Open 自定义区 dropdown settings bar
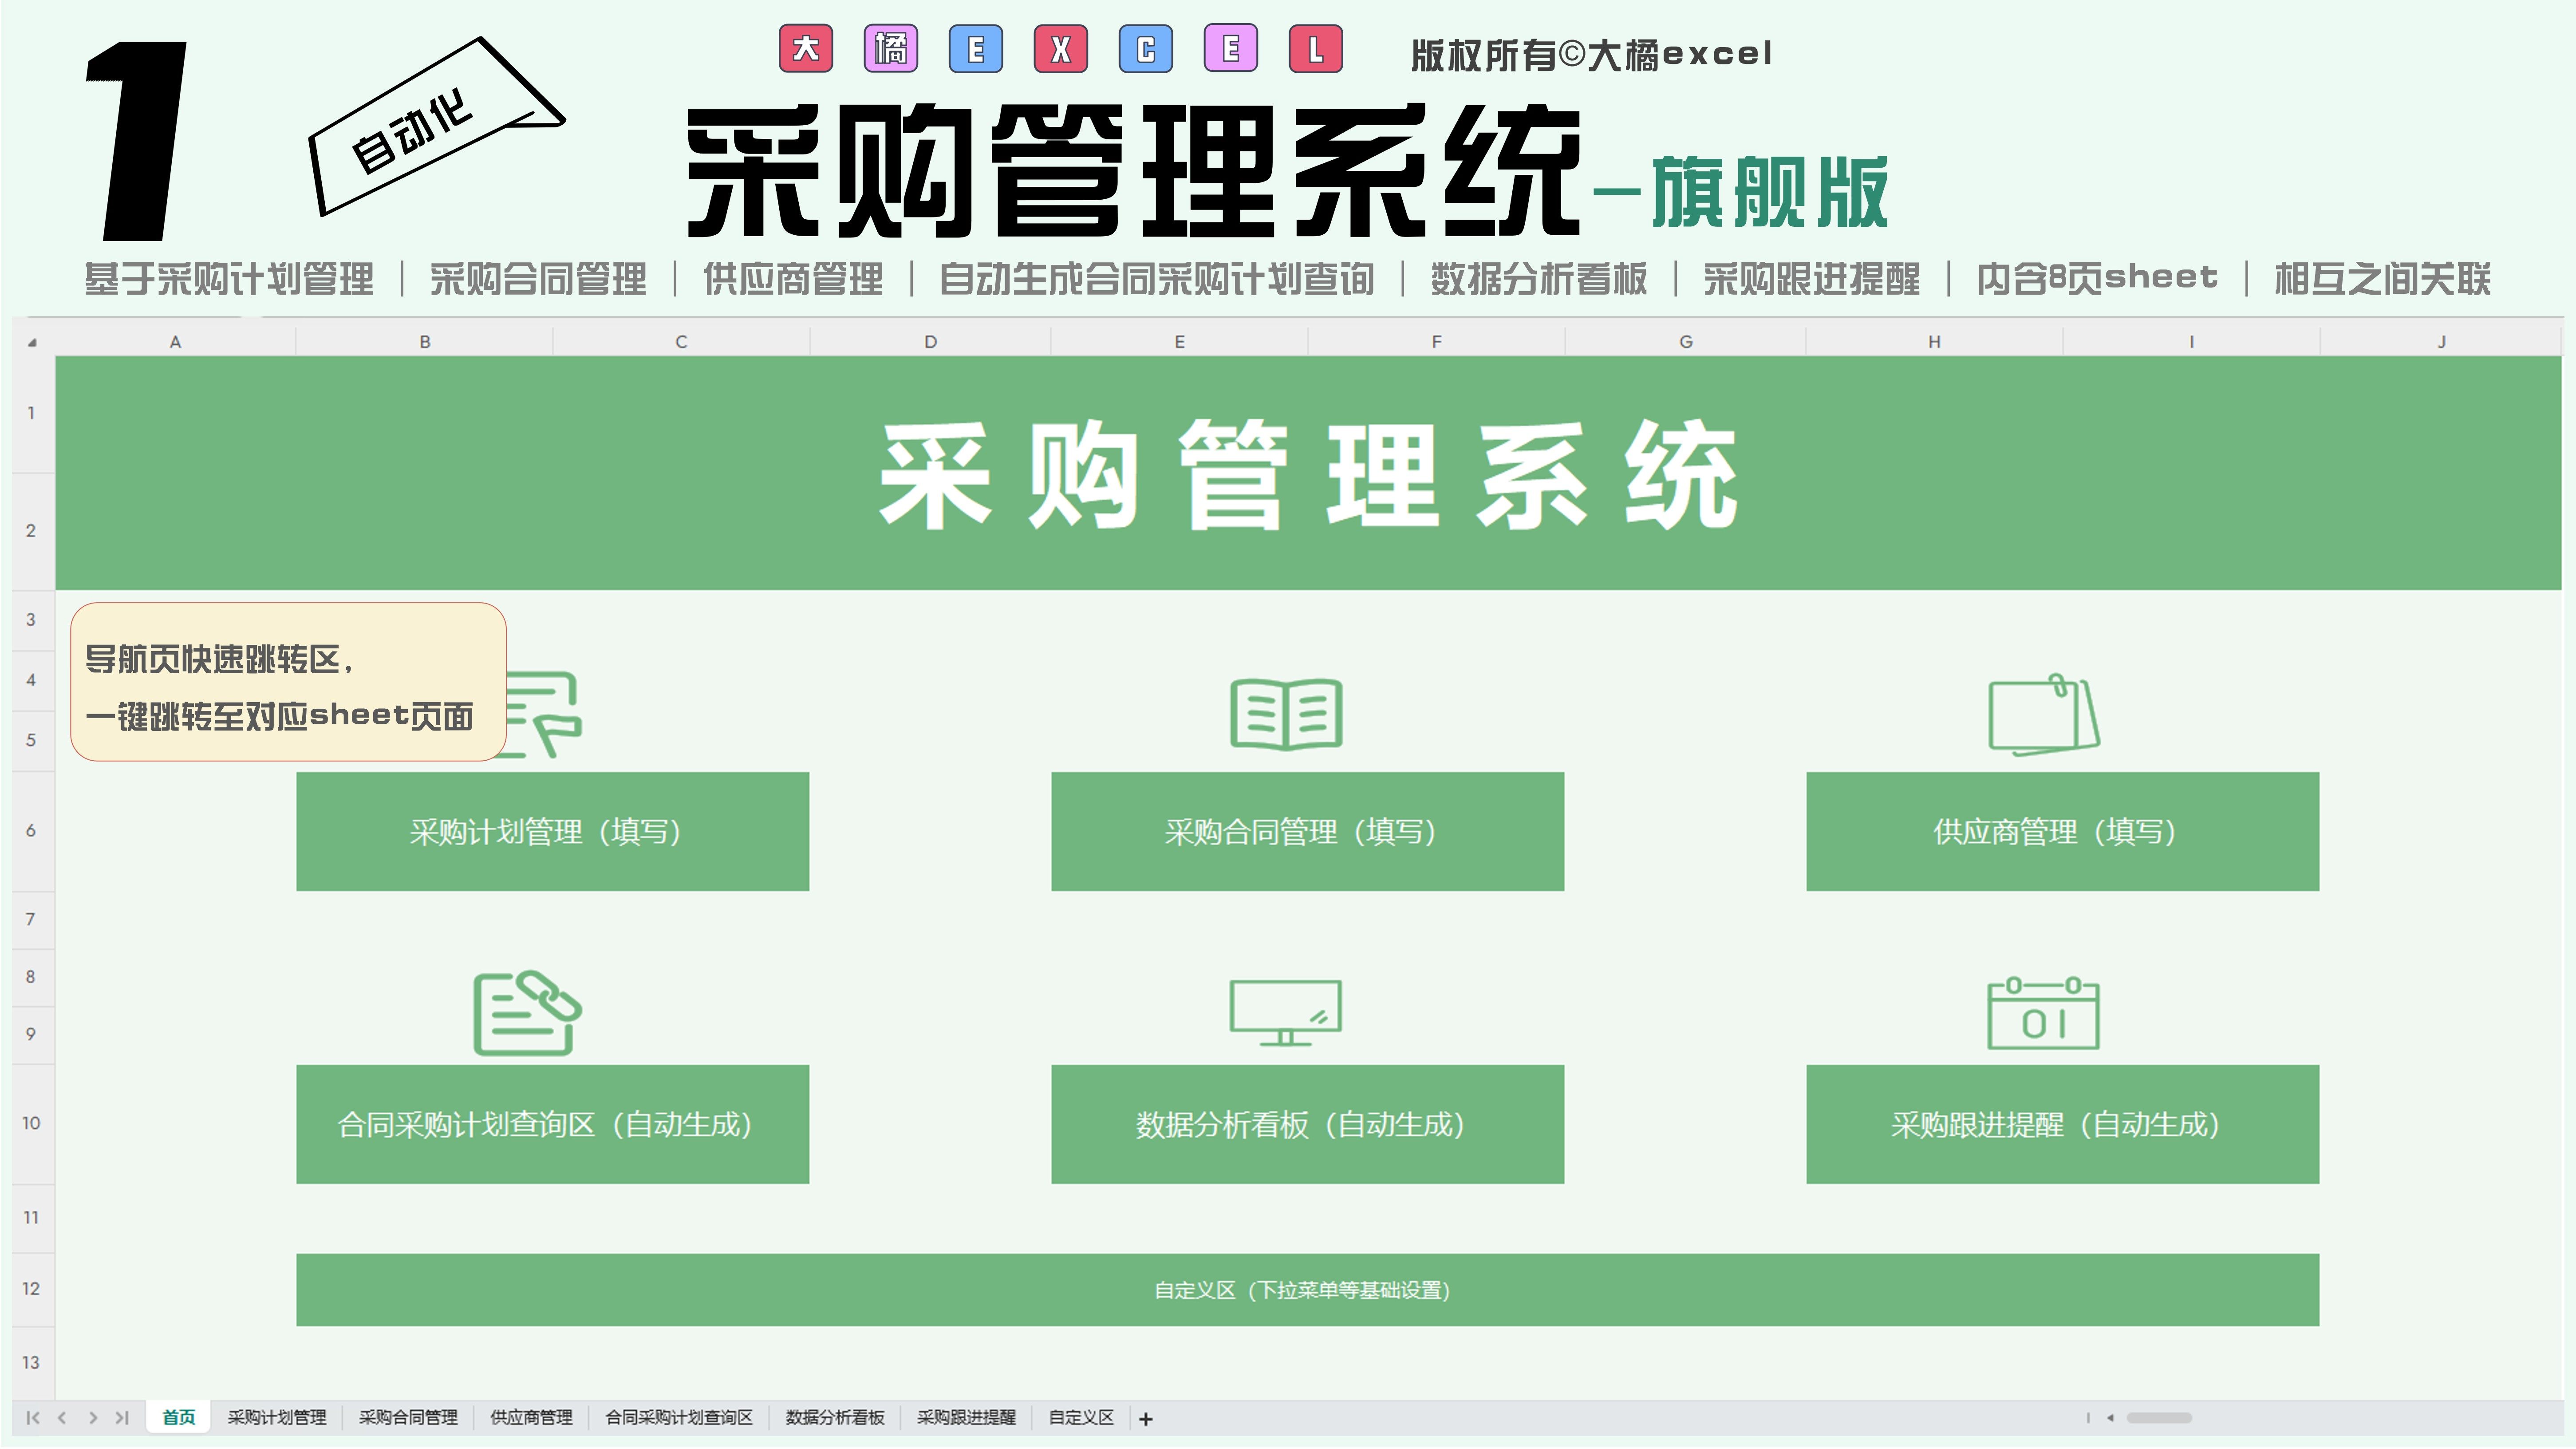This screenshot has height=1449, width=2576. [x=1307, y=1291]
